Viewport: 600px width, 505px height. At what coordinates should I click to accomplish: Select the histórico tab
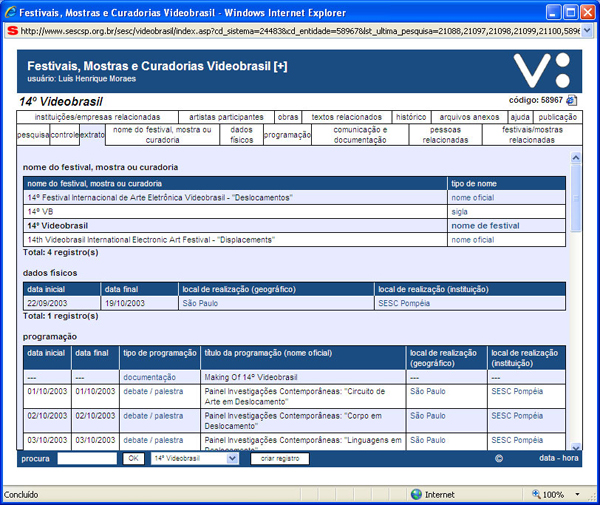click(x=411, y=117)
